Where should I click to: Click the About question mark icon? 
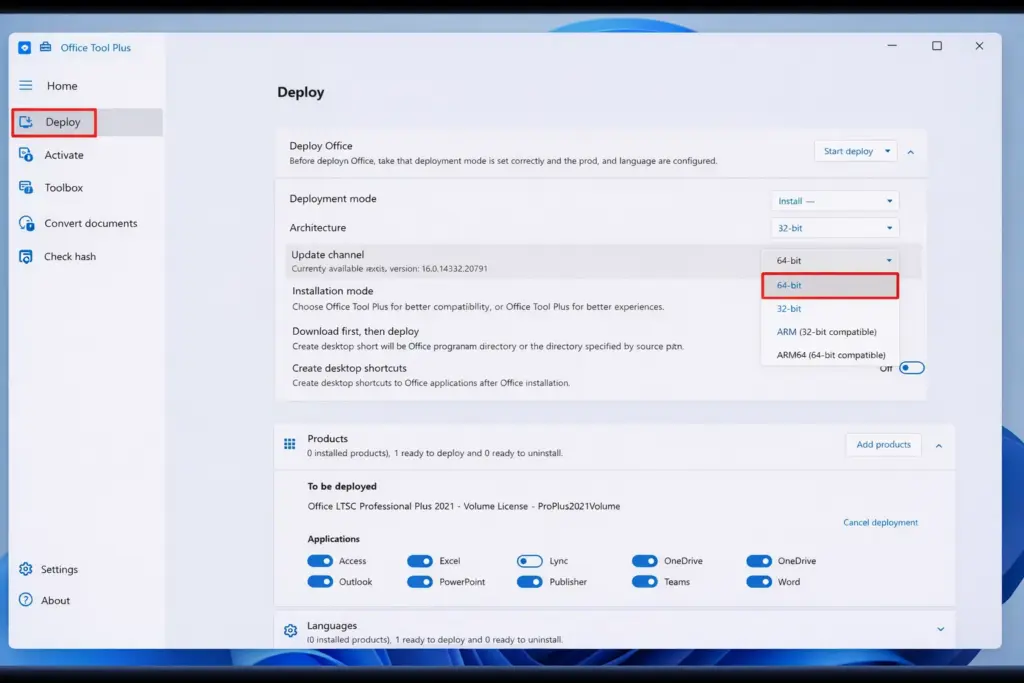point(26,600)
